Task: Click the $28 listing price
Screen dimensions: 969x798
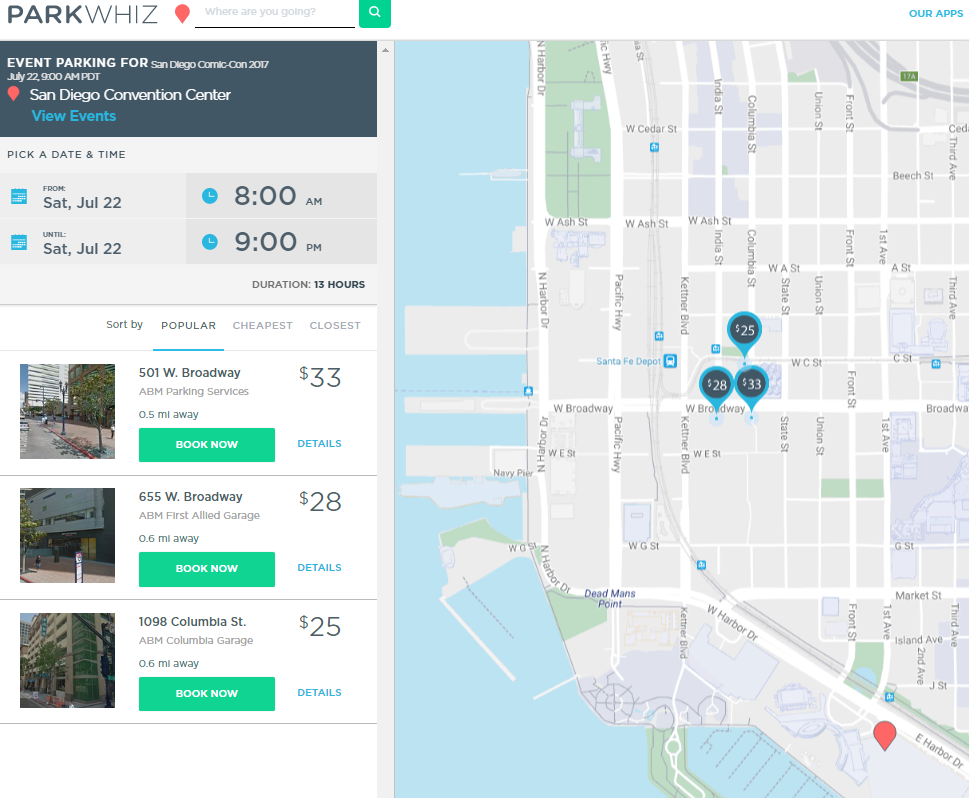Action: [320, 501]
